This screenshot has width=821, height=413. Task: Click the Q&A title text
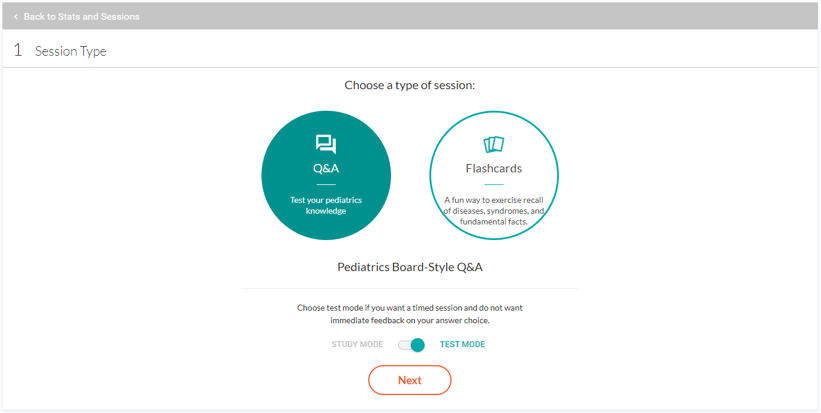tap(326, 169)
